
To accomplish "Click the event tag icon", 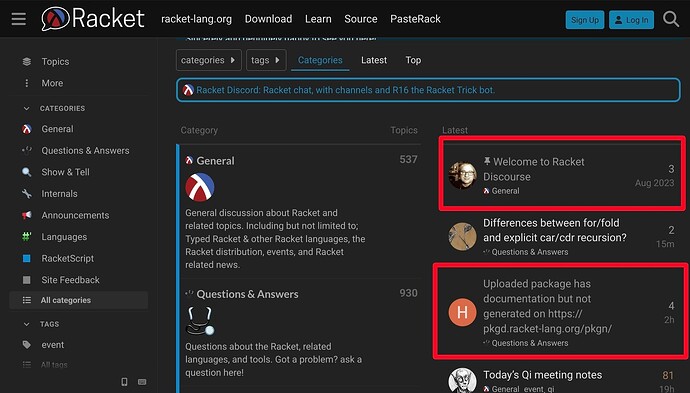I will tap(27, 345).
